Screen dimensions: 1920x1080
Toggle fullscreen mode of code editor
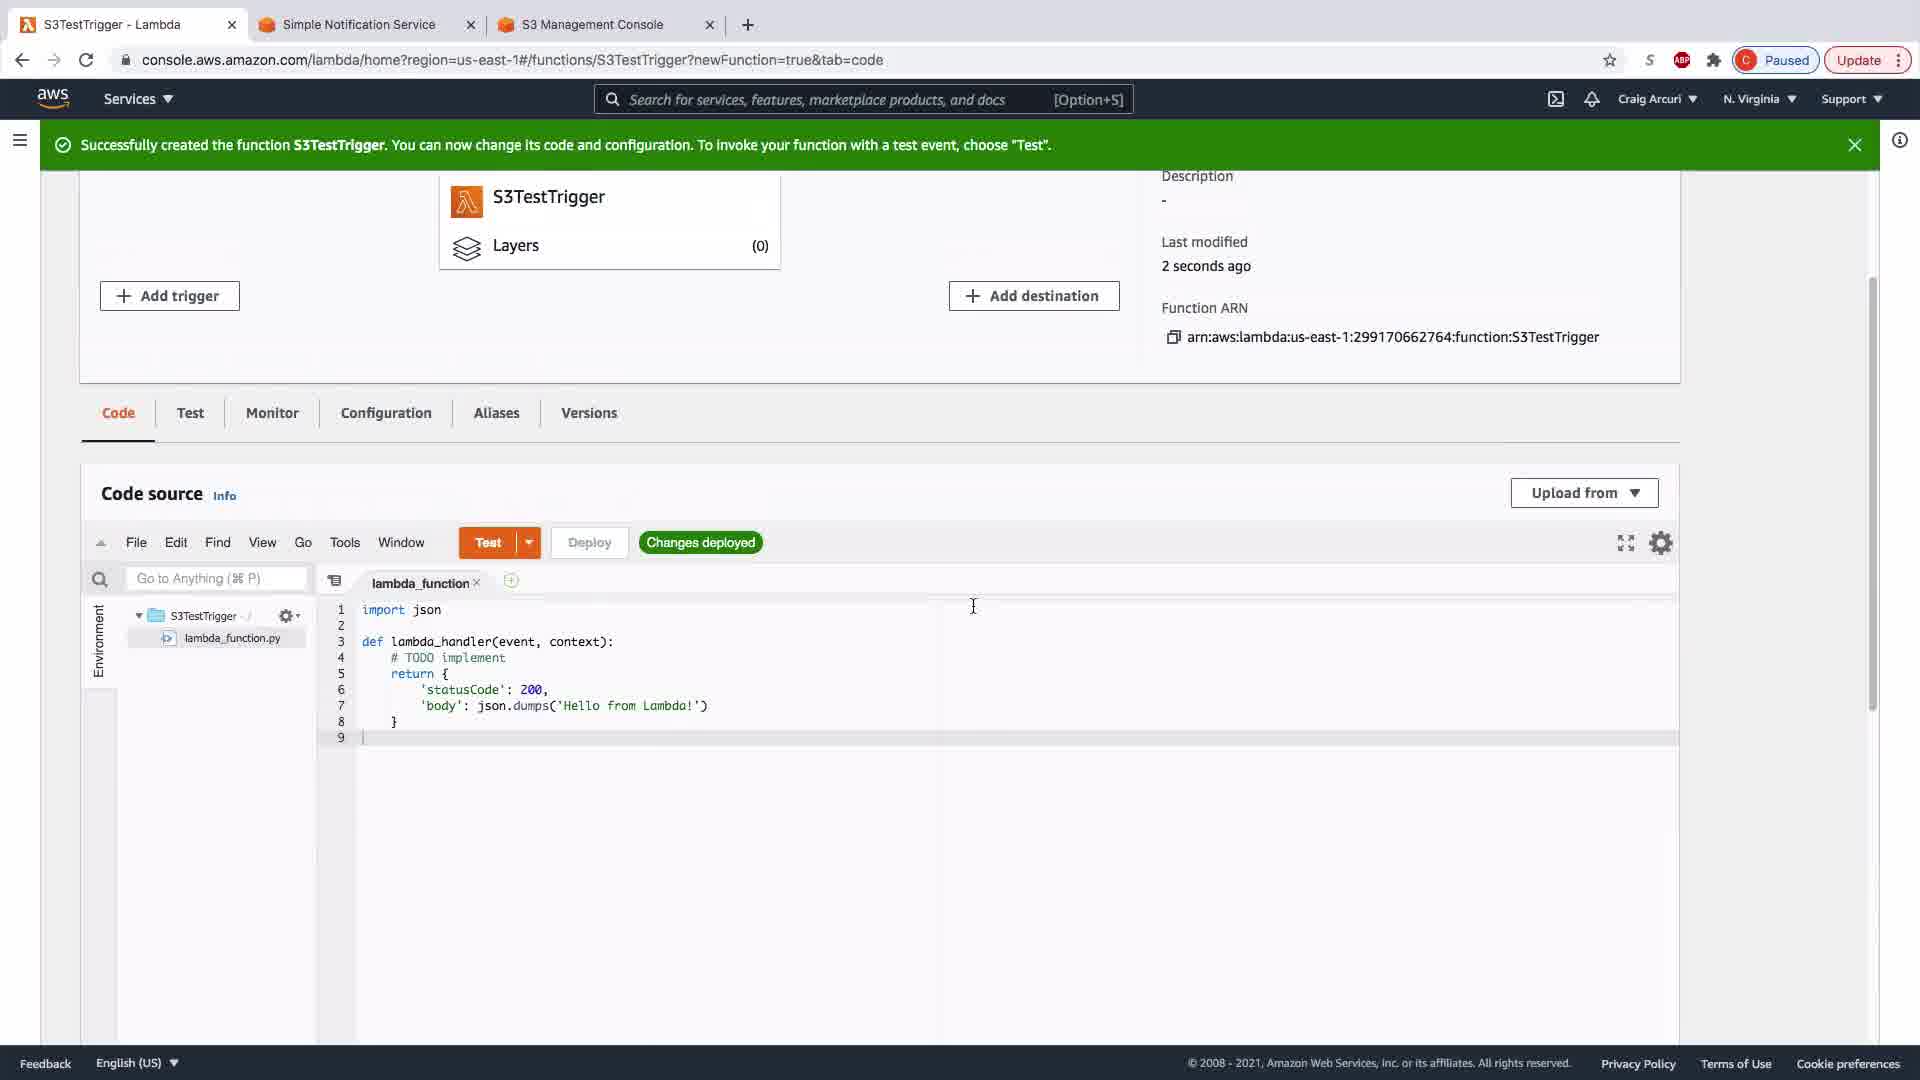1626,543
